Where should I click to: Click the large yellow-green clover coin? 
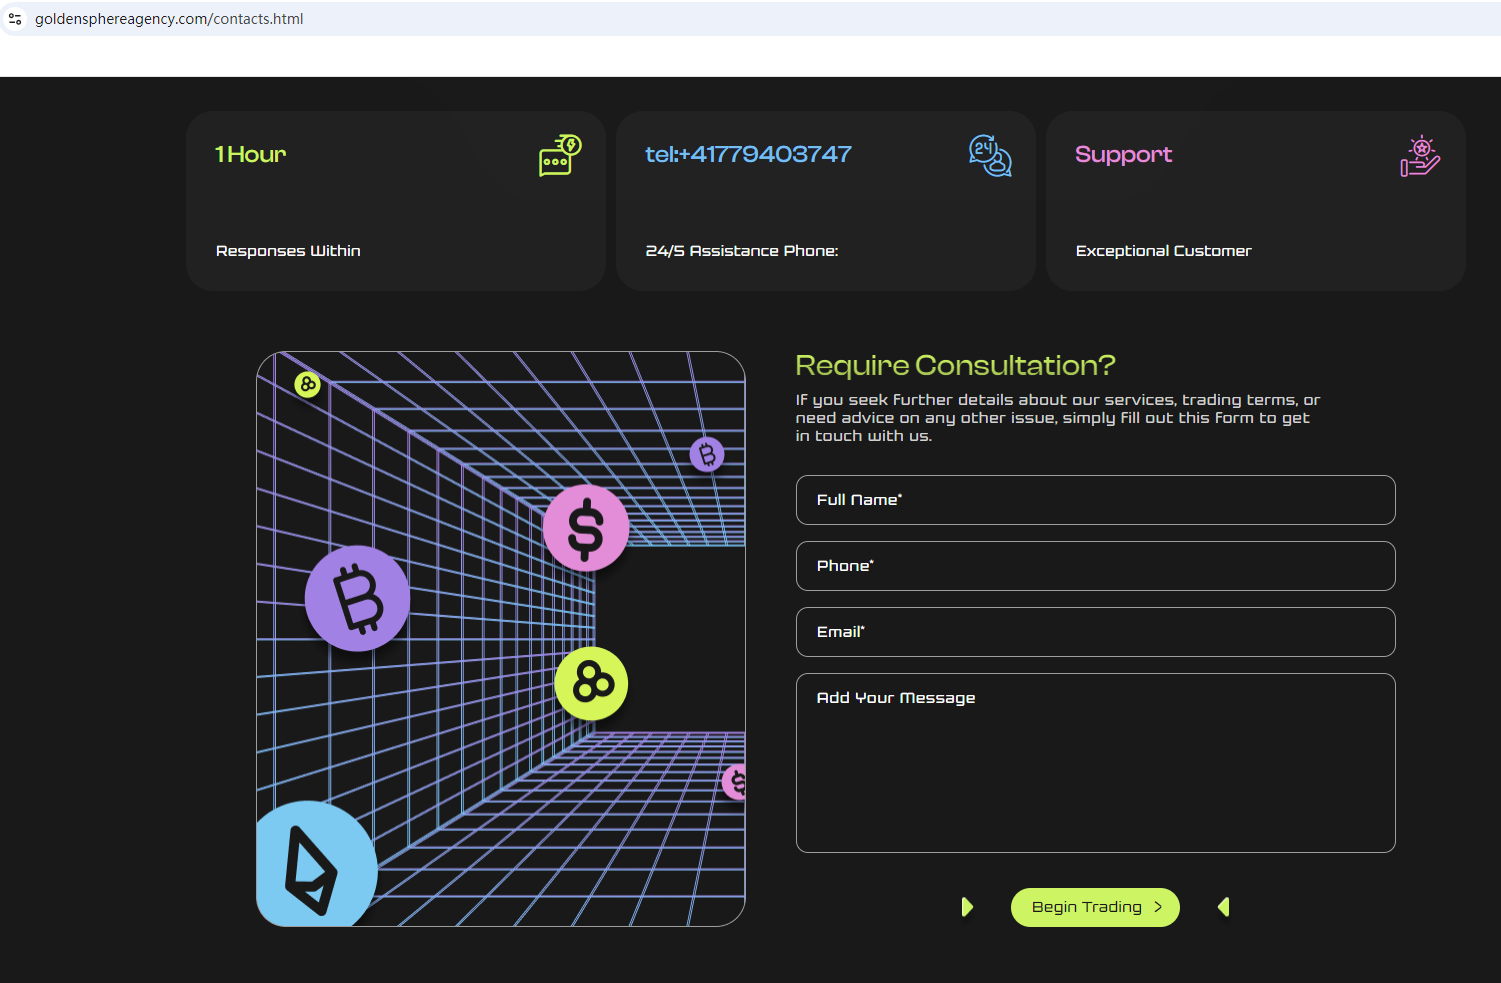tap(591, 684)
